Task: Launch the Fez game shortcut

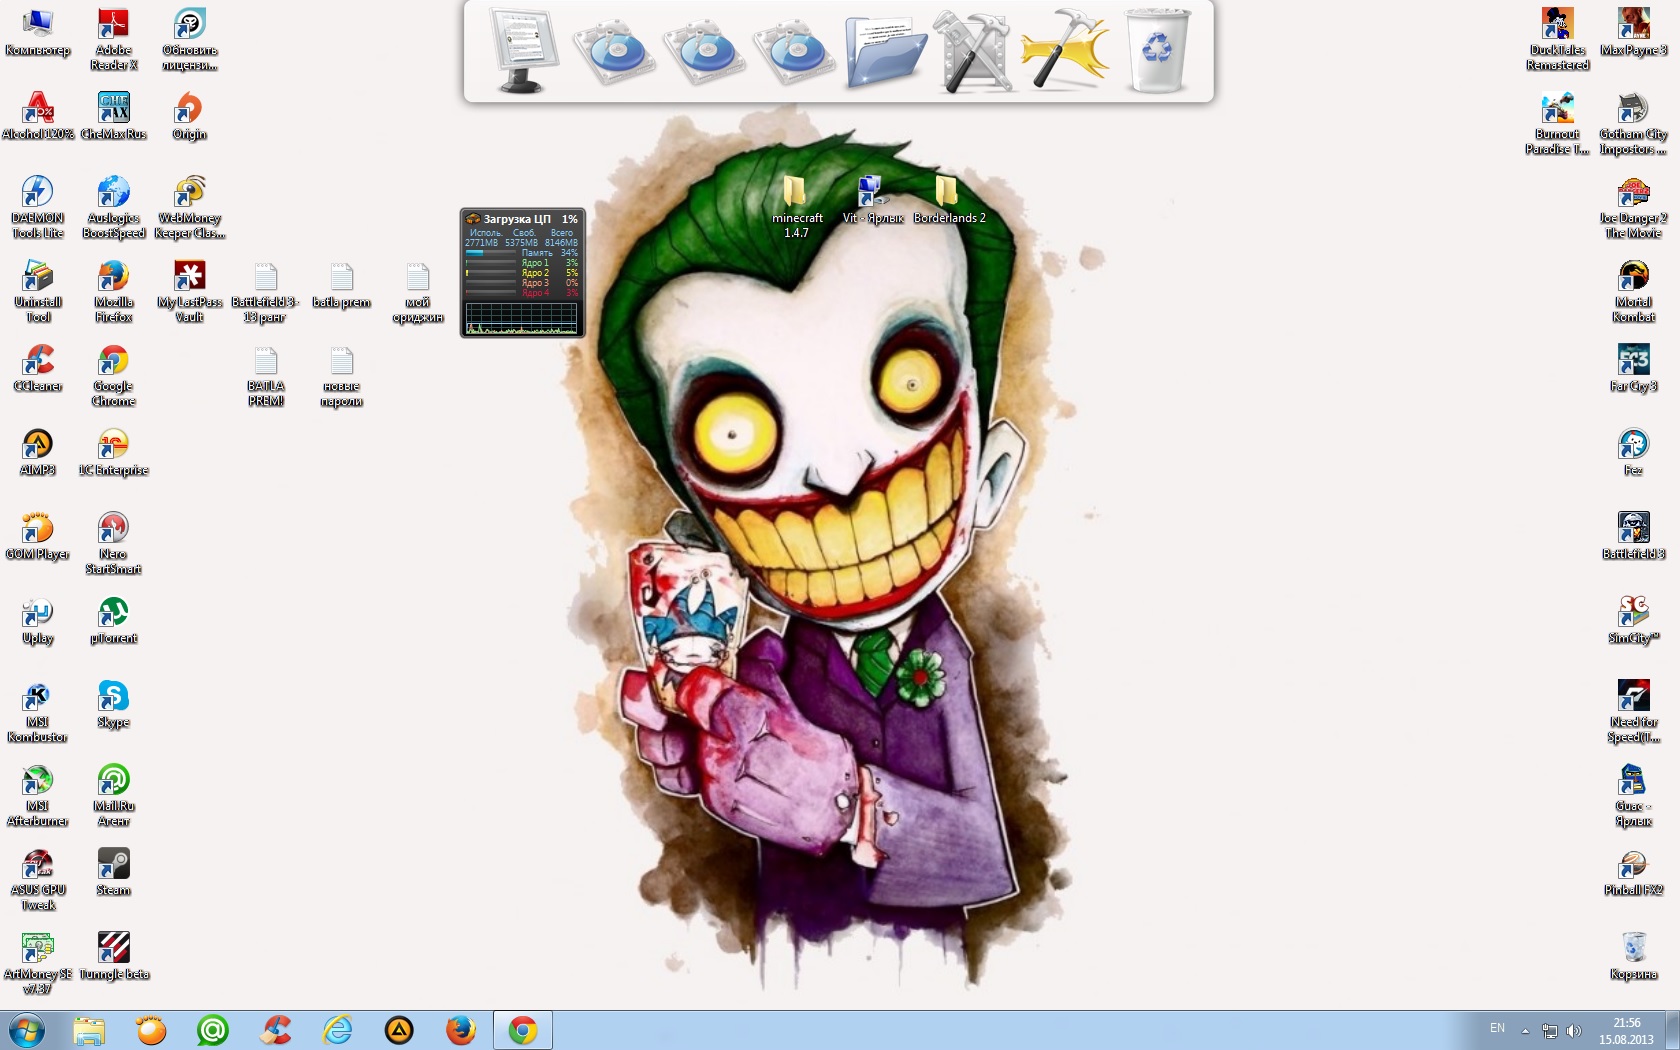Action: pyautogui.click(x=1633, y=452)
